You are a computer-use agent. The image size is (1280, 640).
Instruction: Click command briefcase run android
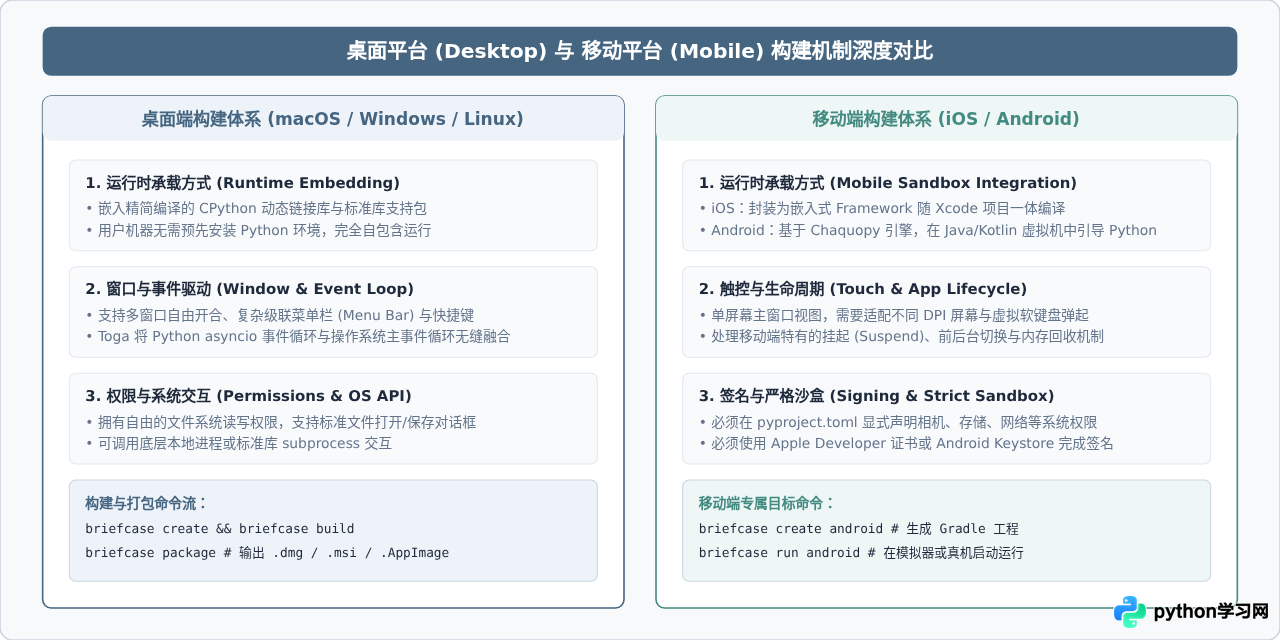tap(861, 553)
